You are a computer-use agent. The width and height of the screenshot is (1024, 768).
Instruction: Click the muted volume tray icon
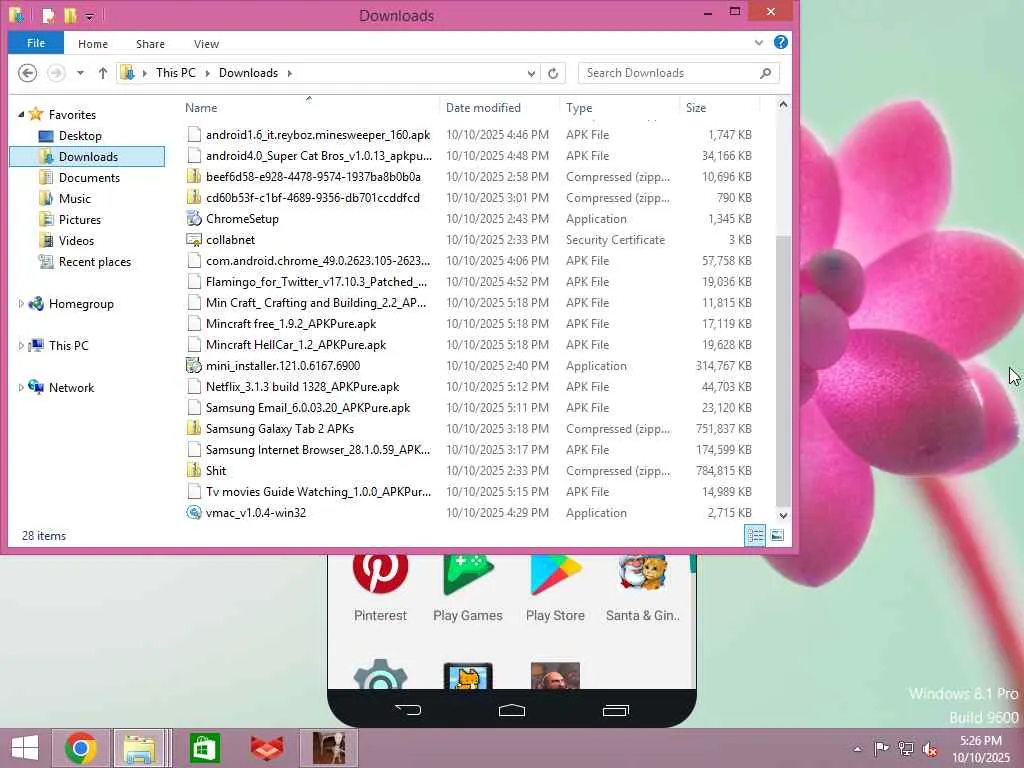click(x=929, y=748)
